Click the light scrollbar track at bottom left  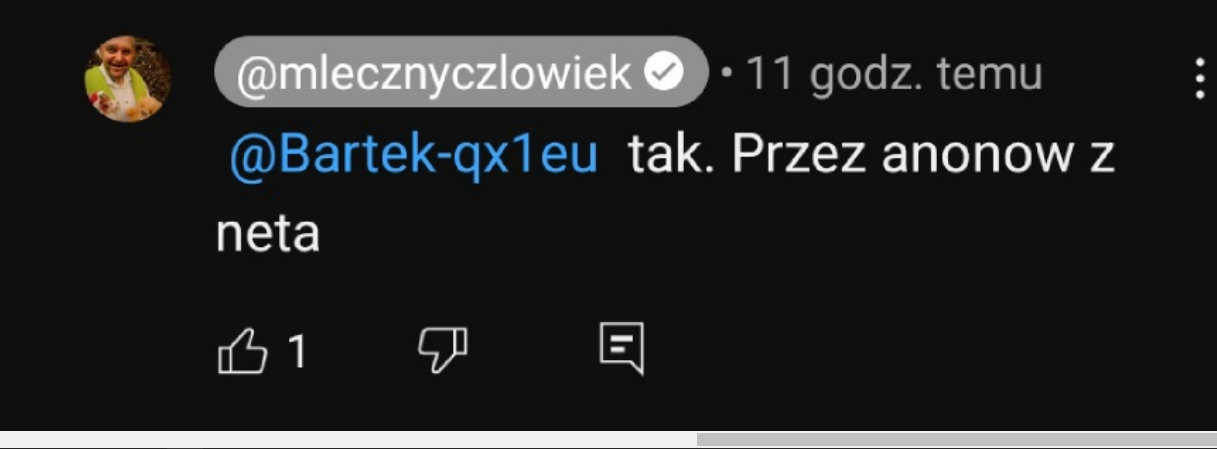pos(348,439)
